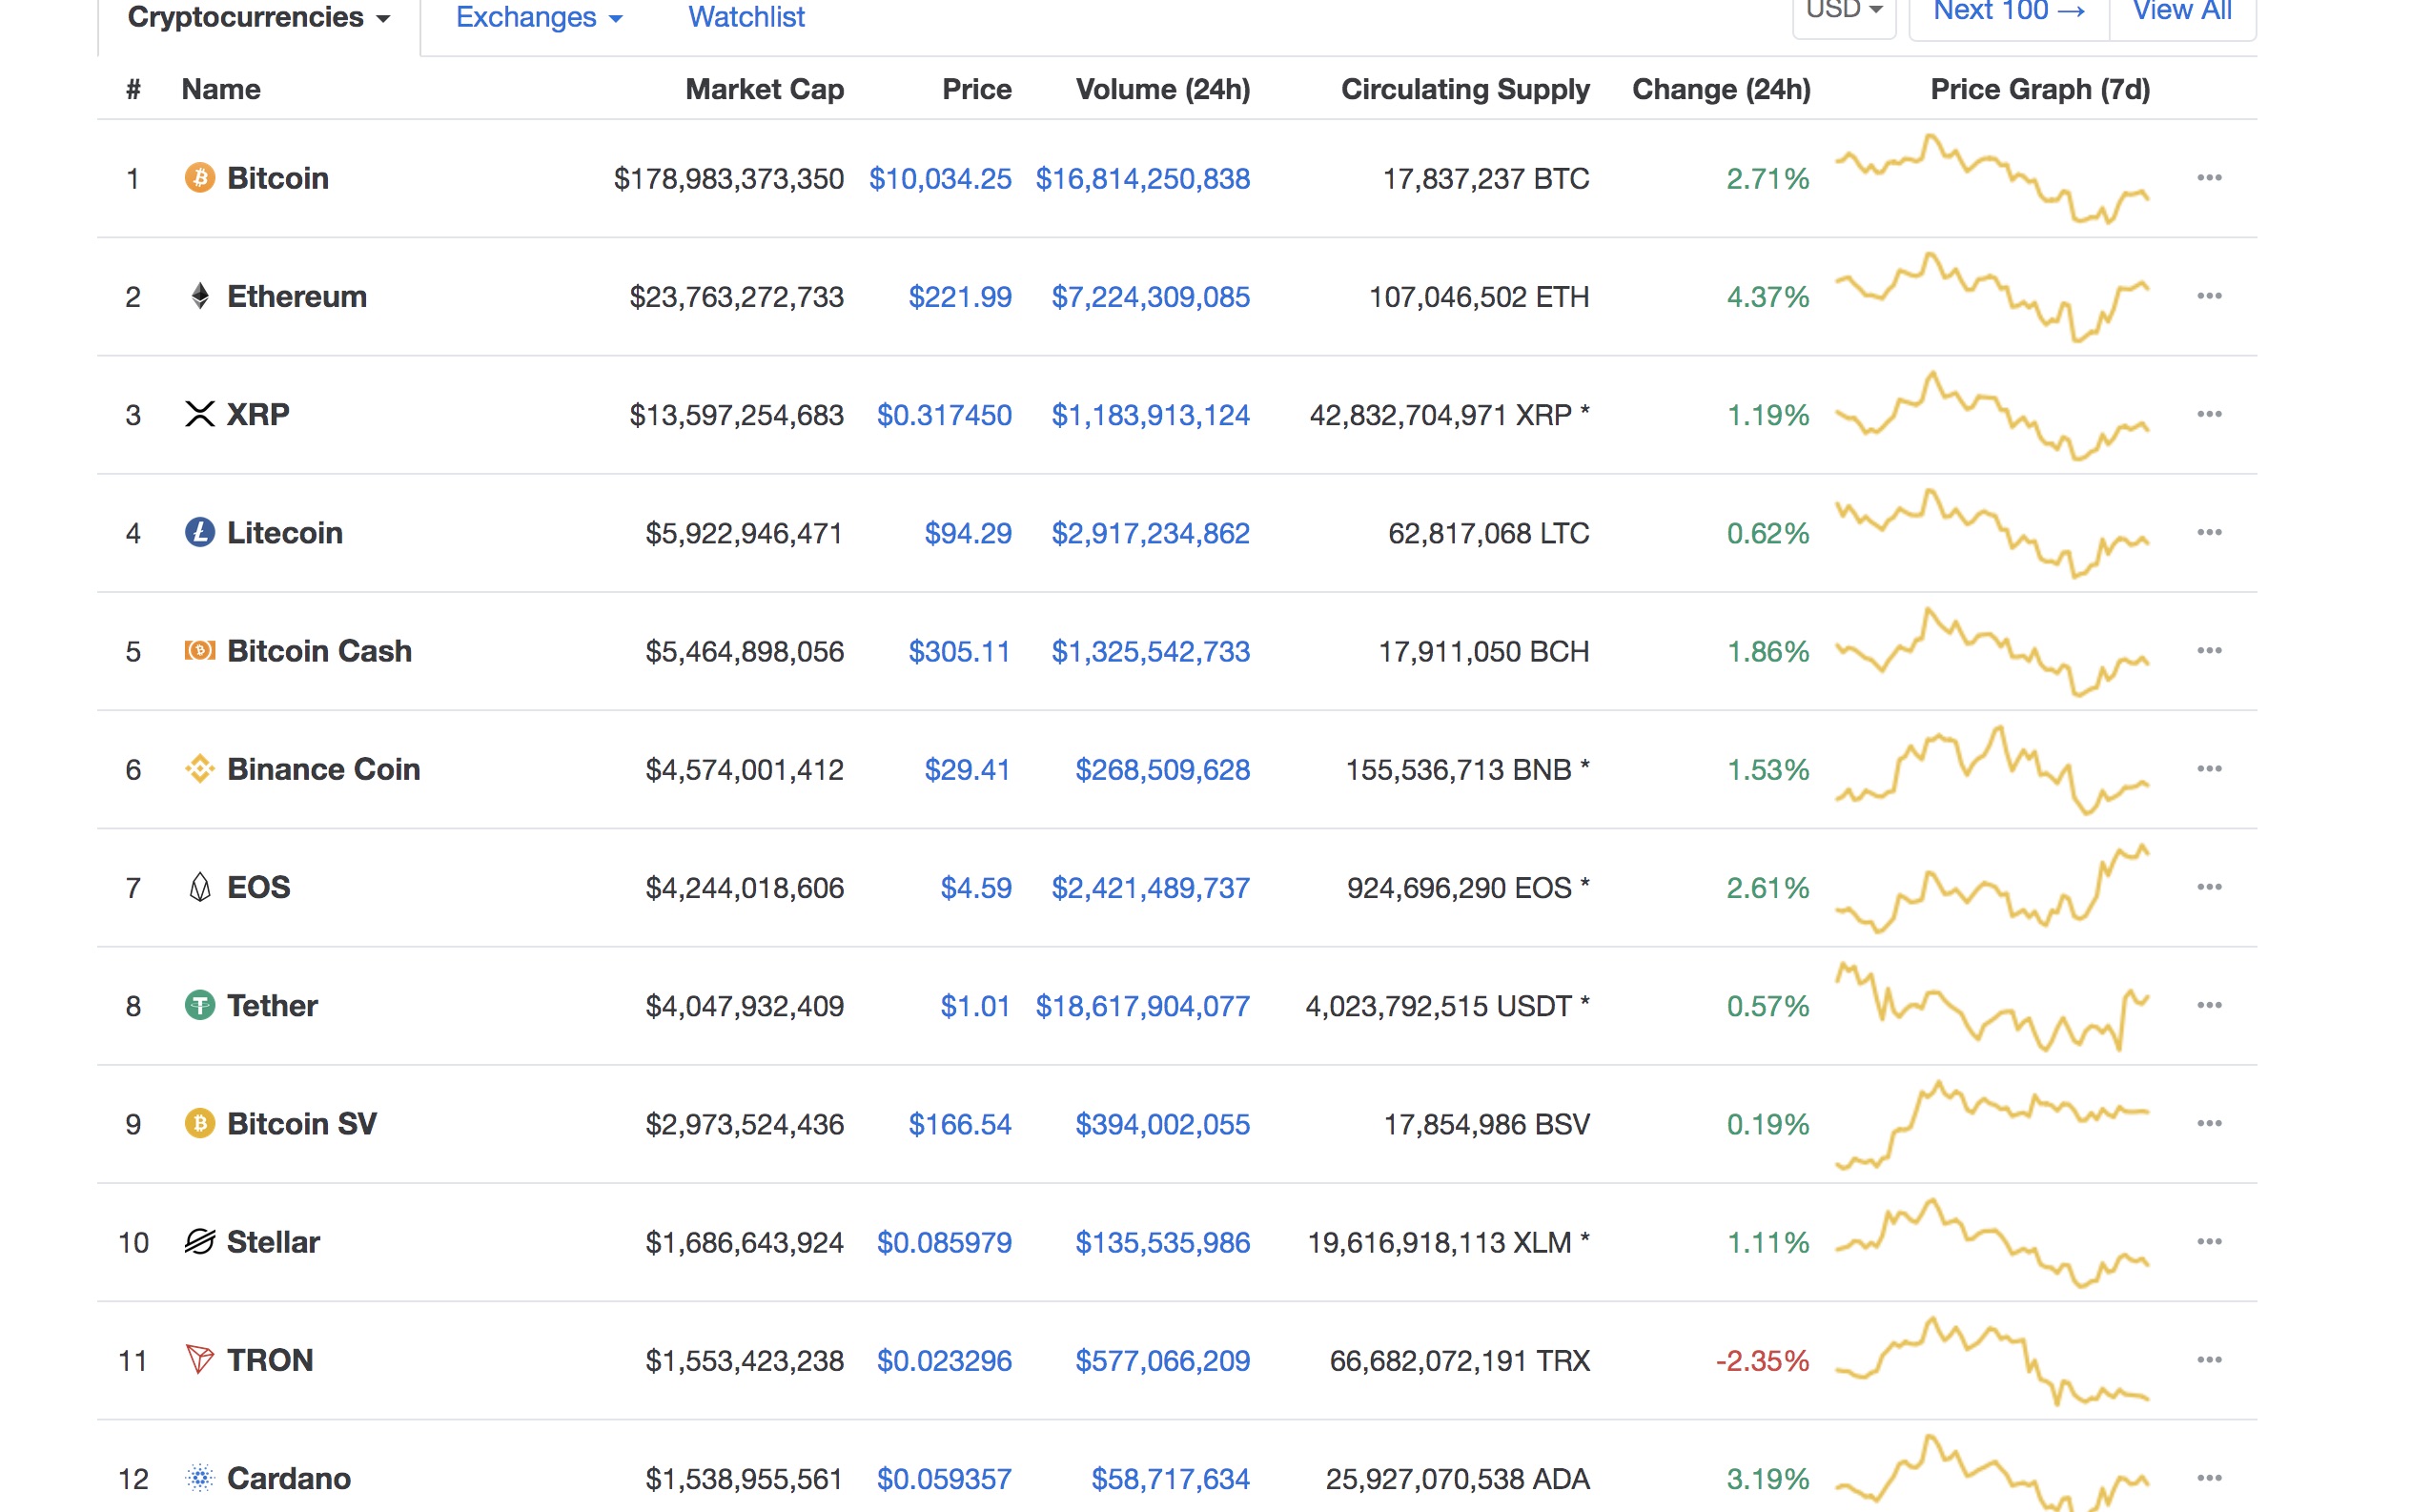Expand the Cryptocurrencies dropdown tab

click(259, 18)
